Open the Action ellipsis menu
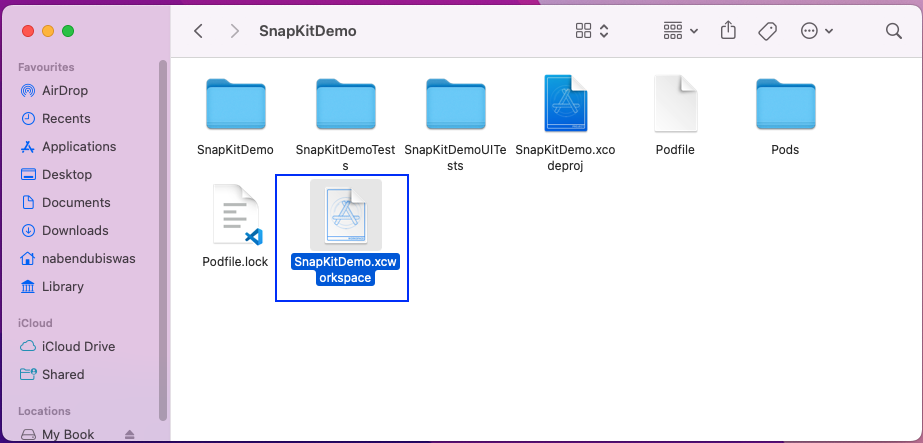Image resolution: width=923 pixels, height=443 pixels. click(817, 31)
